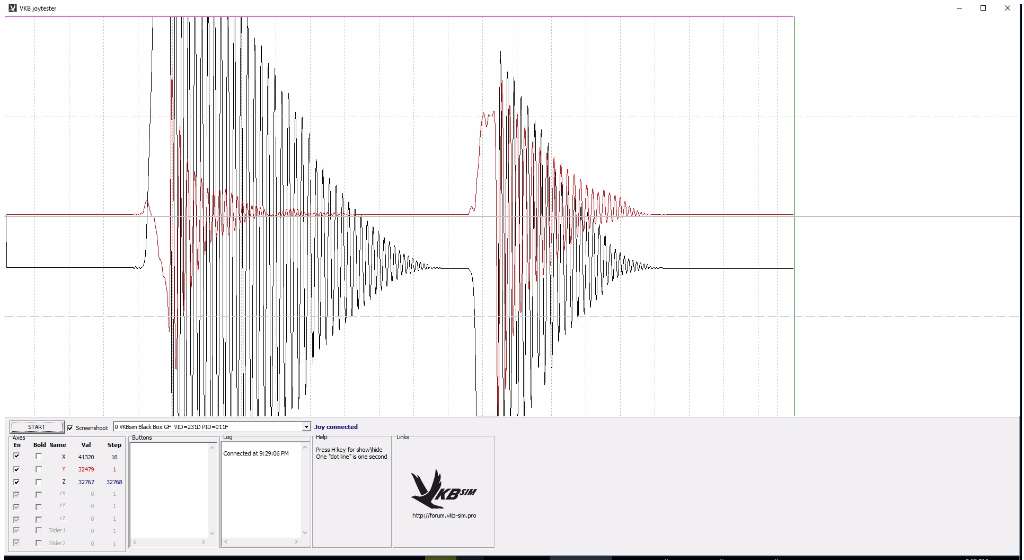Click the Buttons list scroll-right arrow
Image resolution: width=1024 pixels, height=560 pixels.
pyautogui.click(x=204, y=542)
